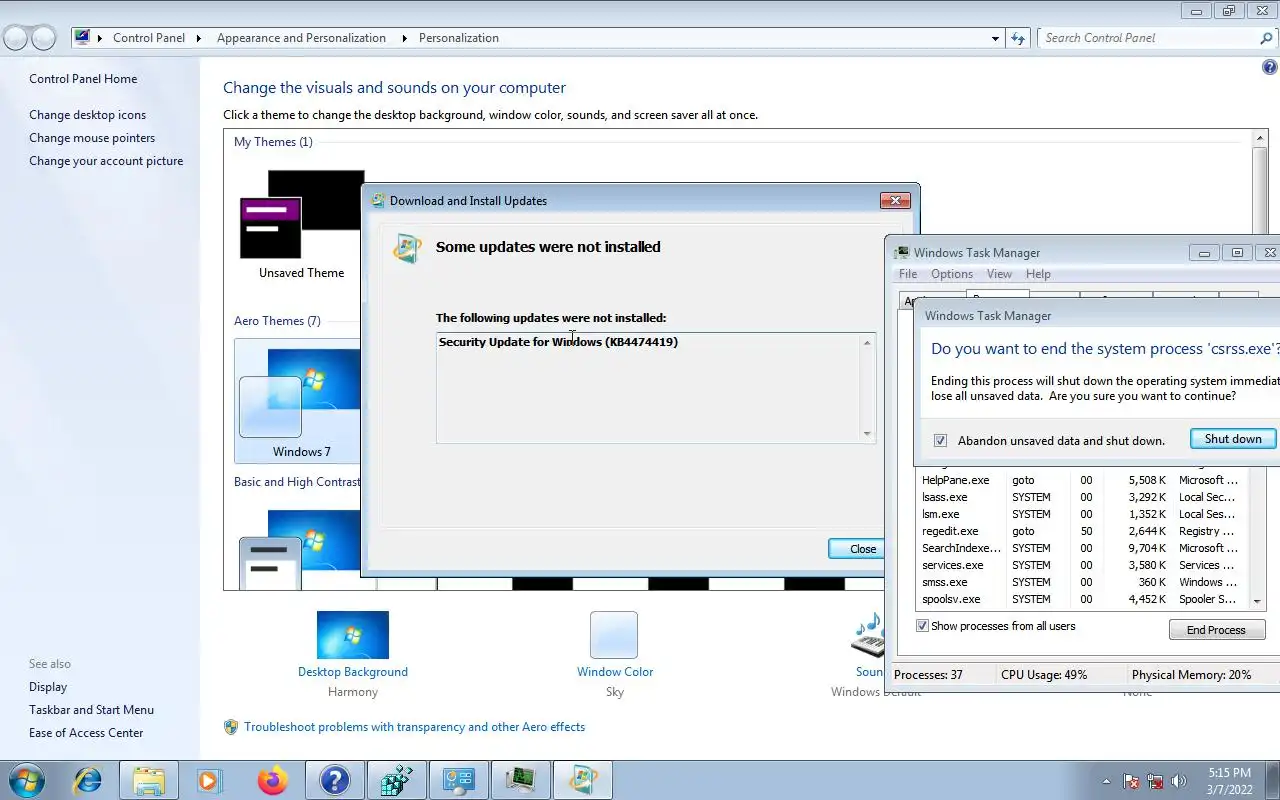The height and width of the screenshot is (800, 1280).
Task: Uncheck Show processes from all users
Action: click(923, 626)
